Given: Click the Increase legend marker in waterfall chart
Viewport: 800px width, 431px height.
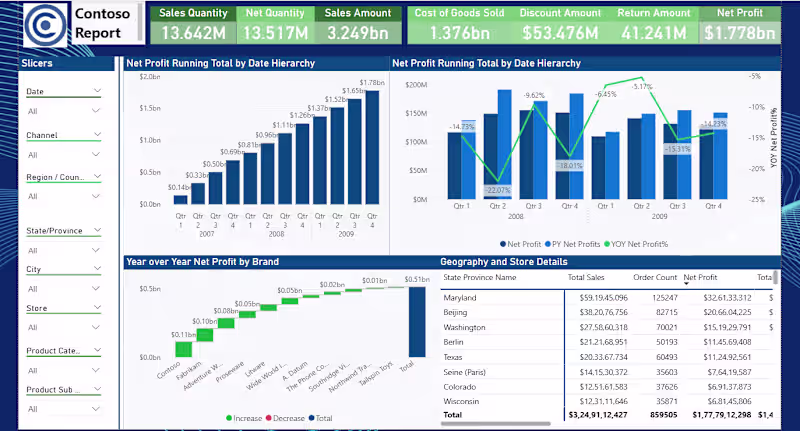Looking at the screenshot, I should pos(229,418).
